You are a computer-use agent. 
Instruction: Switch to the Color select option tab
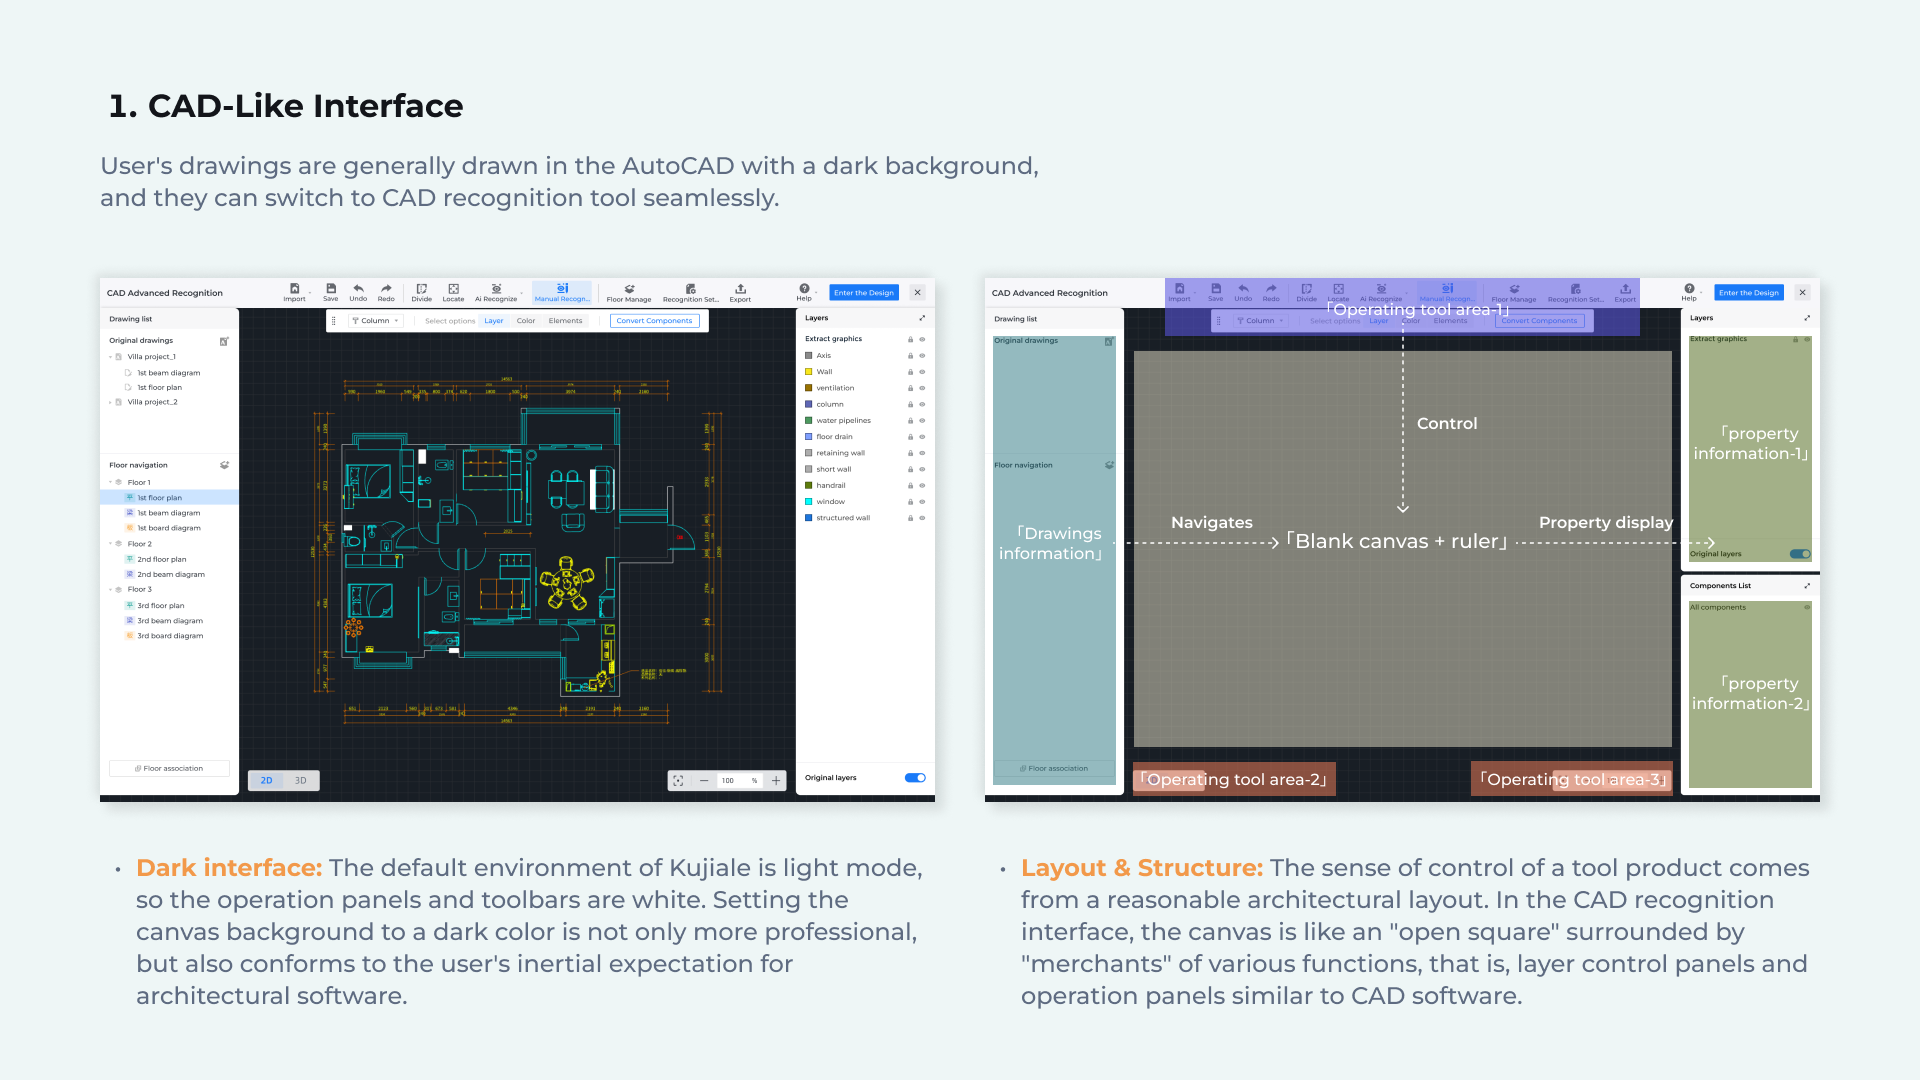[526, 321]
